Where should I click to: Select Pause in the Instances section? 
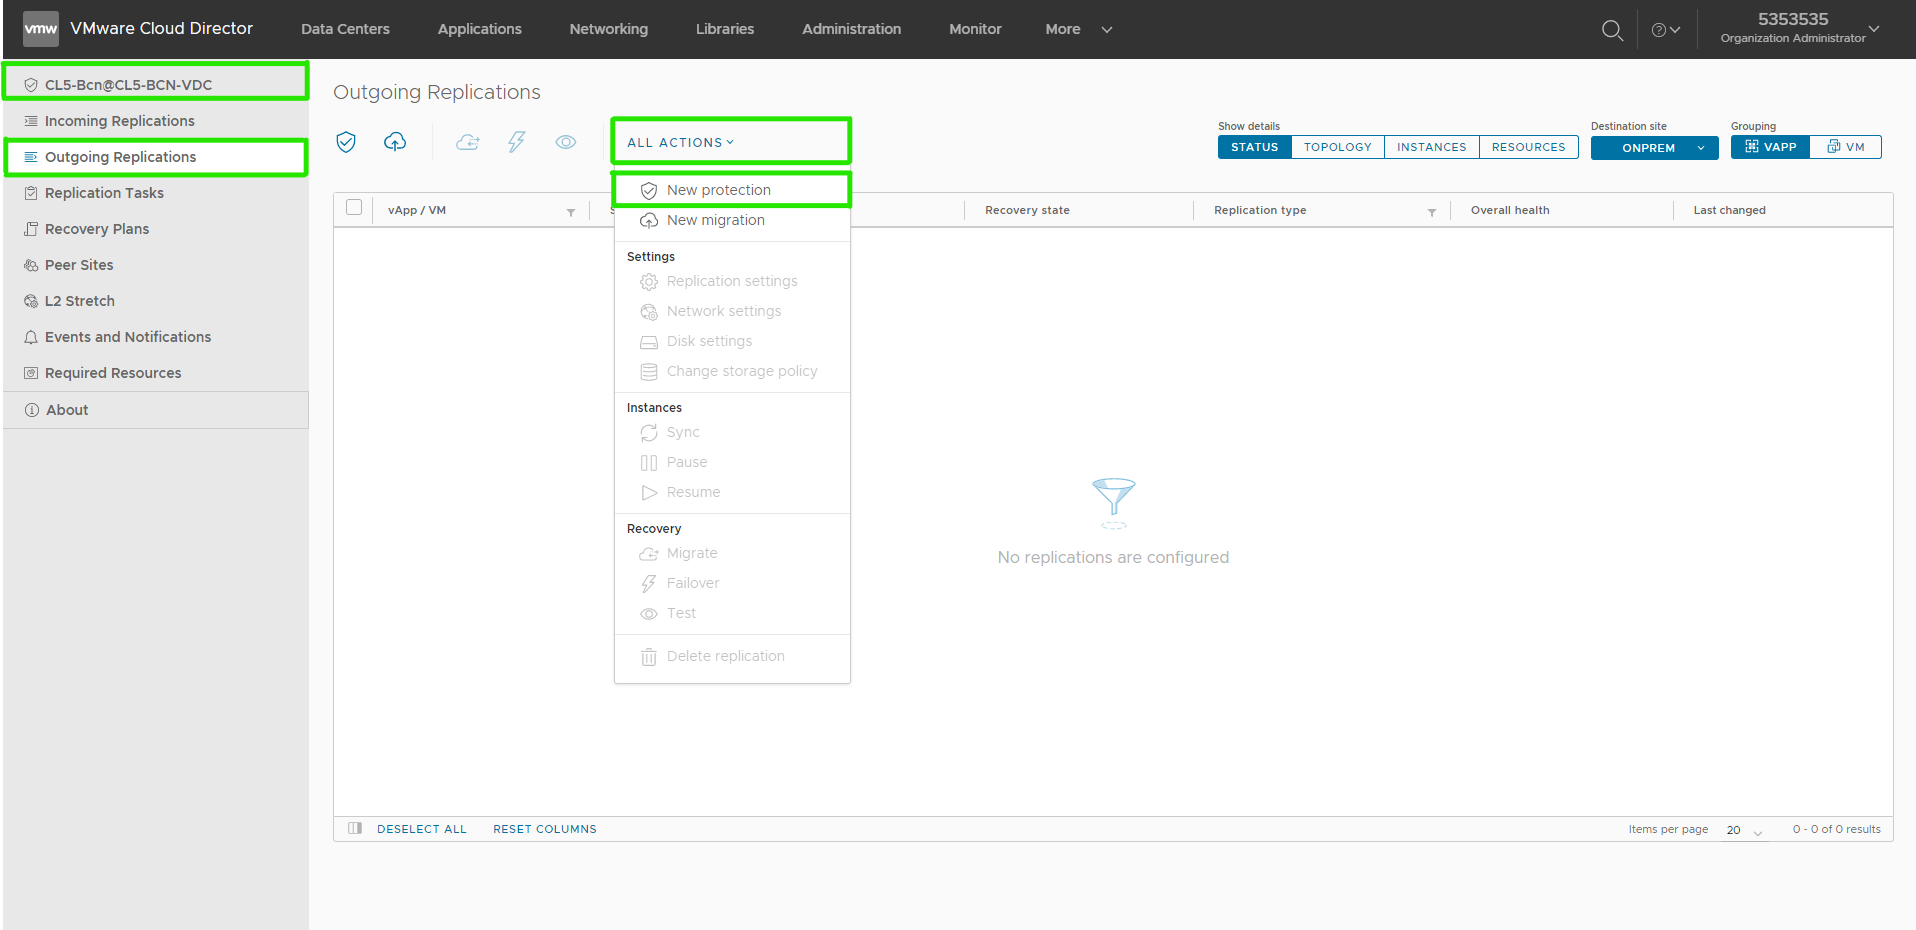tap(732, 462)
